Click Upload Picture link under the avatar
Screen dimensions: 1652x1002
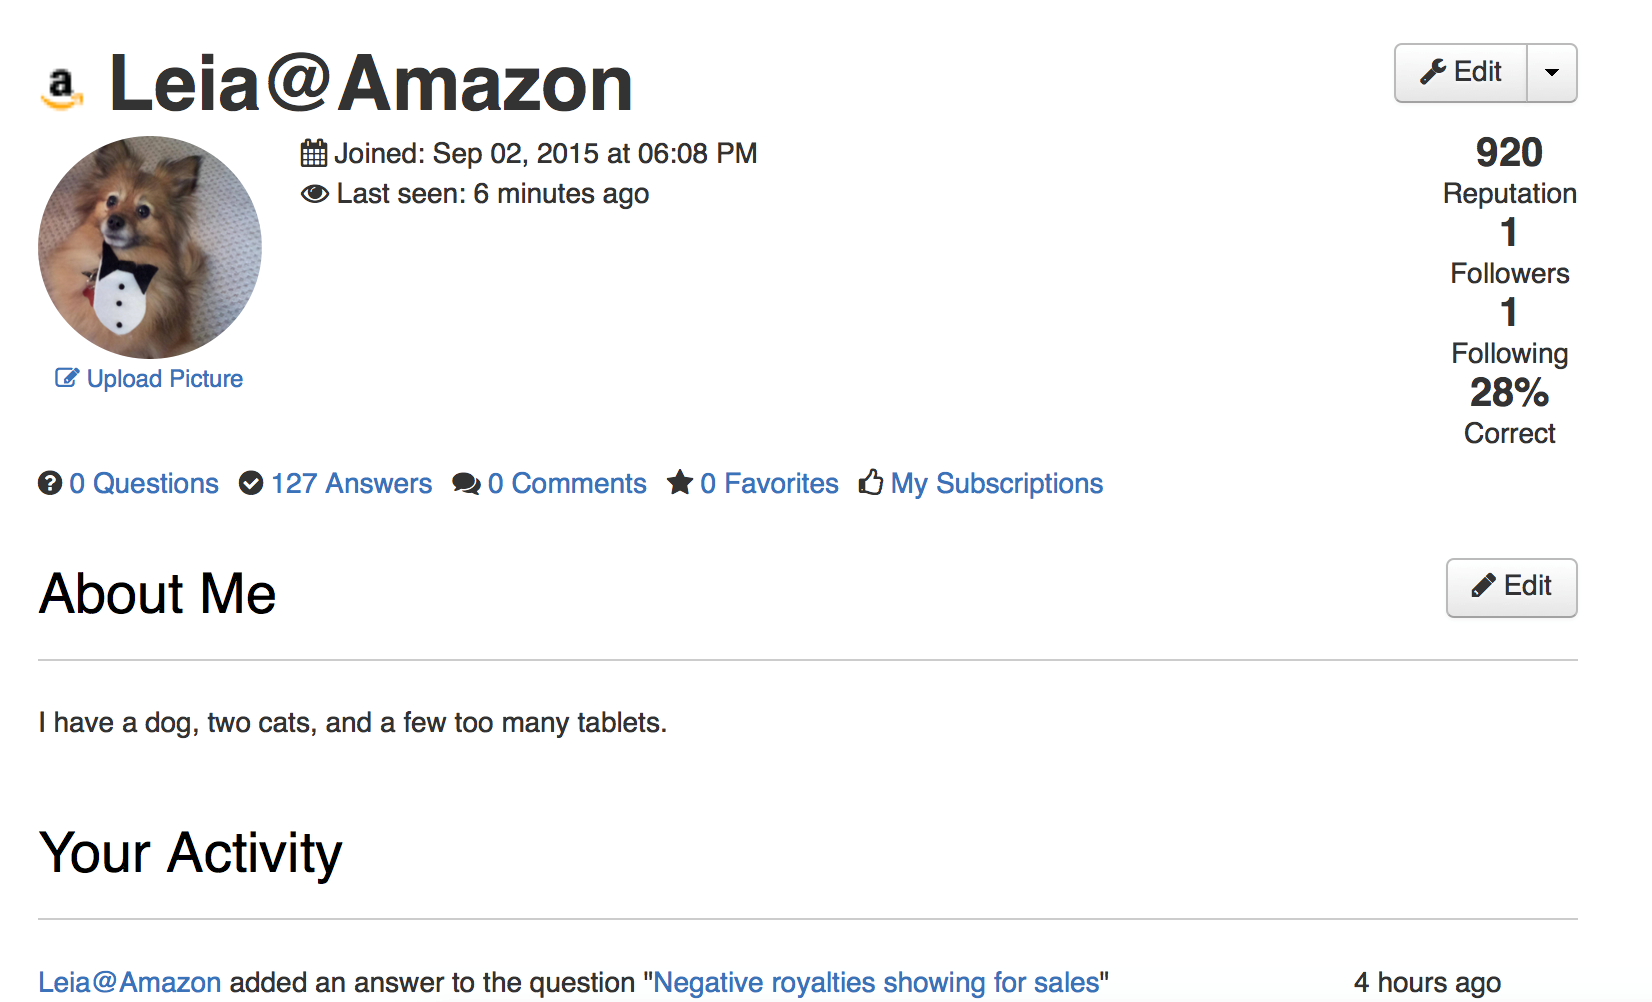coord(164,379)
